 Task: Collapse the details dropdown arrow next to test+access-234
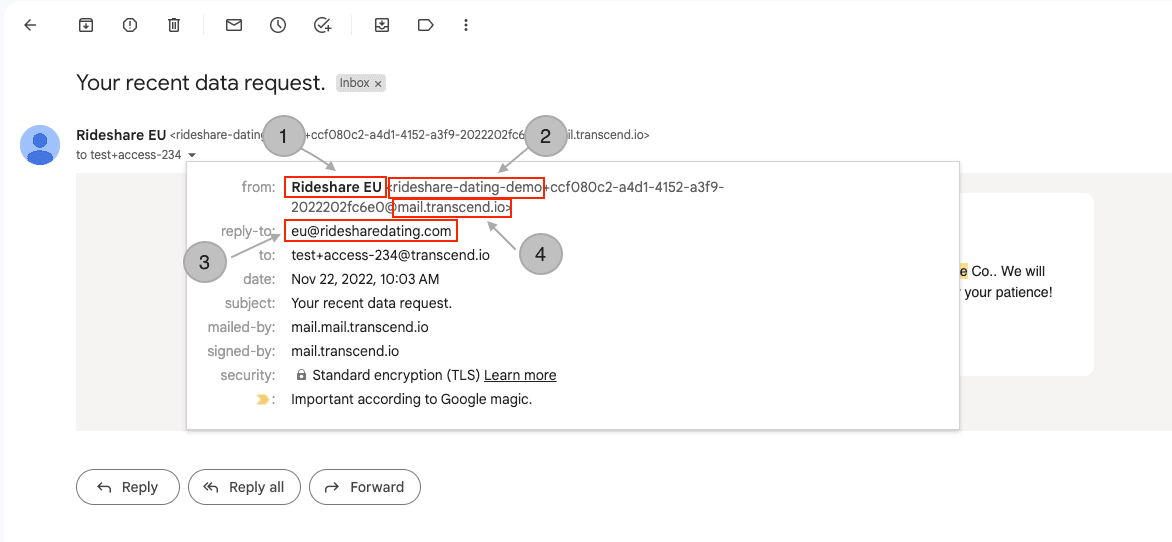click(x=192, y=155)
